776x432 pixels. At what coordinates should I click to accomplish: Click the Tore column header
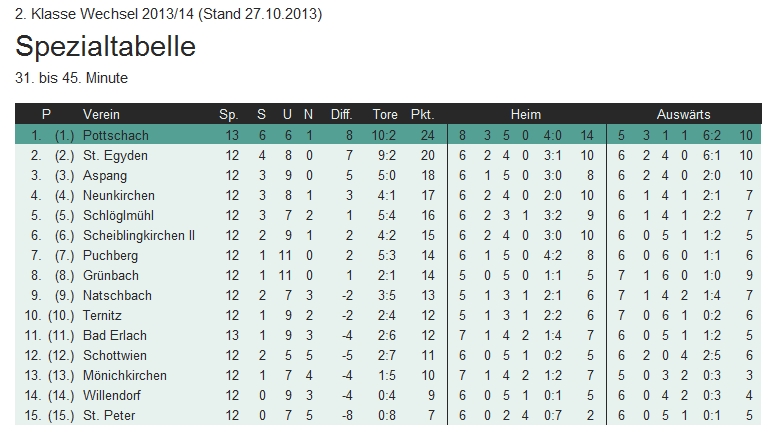[x=385, y=114]
